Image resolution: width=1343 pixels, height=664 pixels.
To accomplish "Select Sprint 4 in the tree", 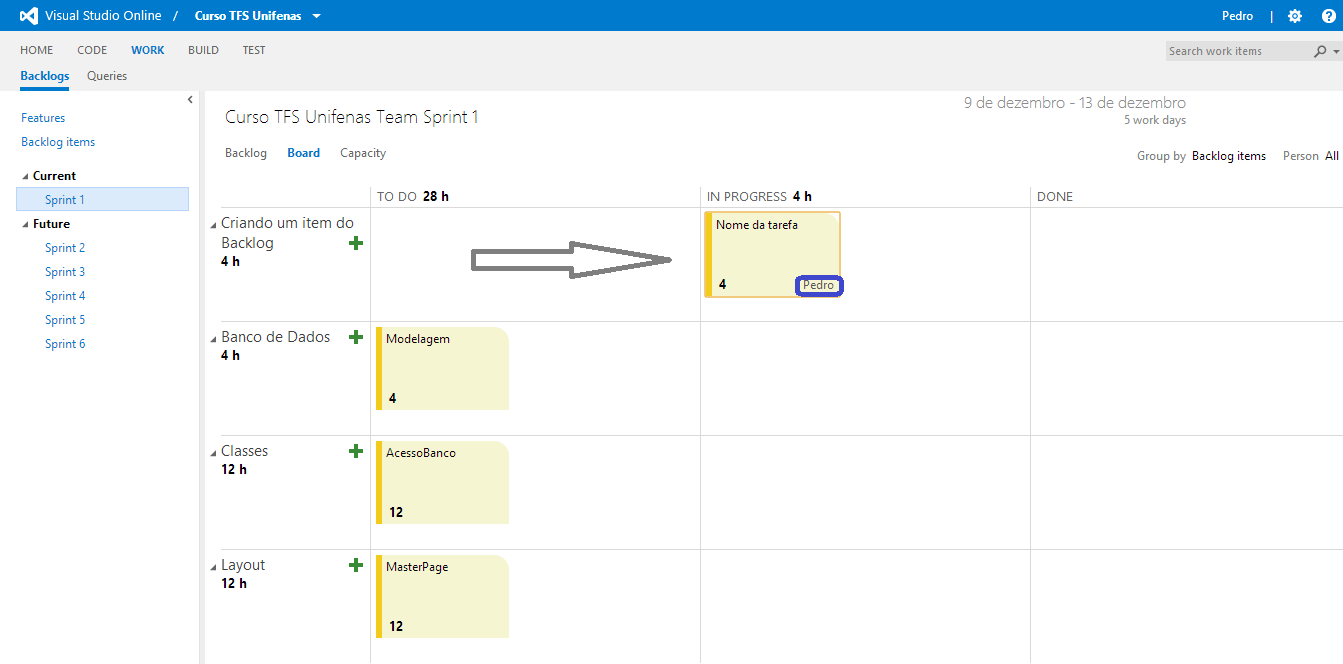I will [65, 296].
